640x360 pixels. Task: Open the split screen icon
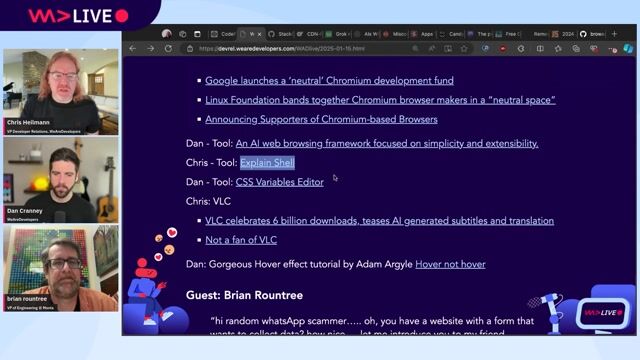[540, 49]
